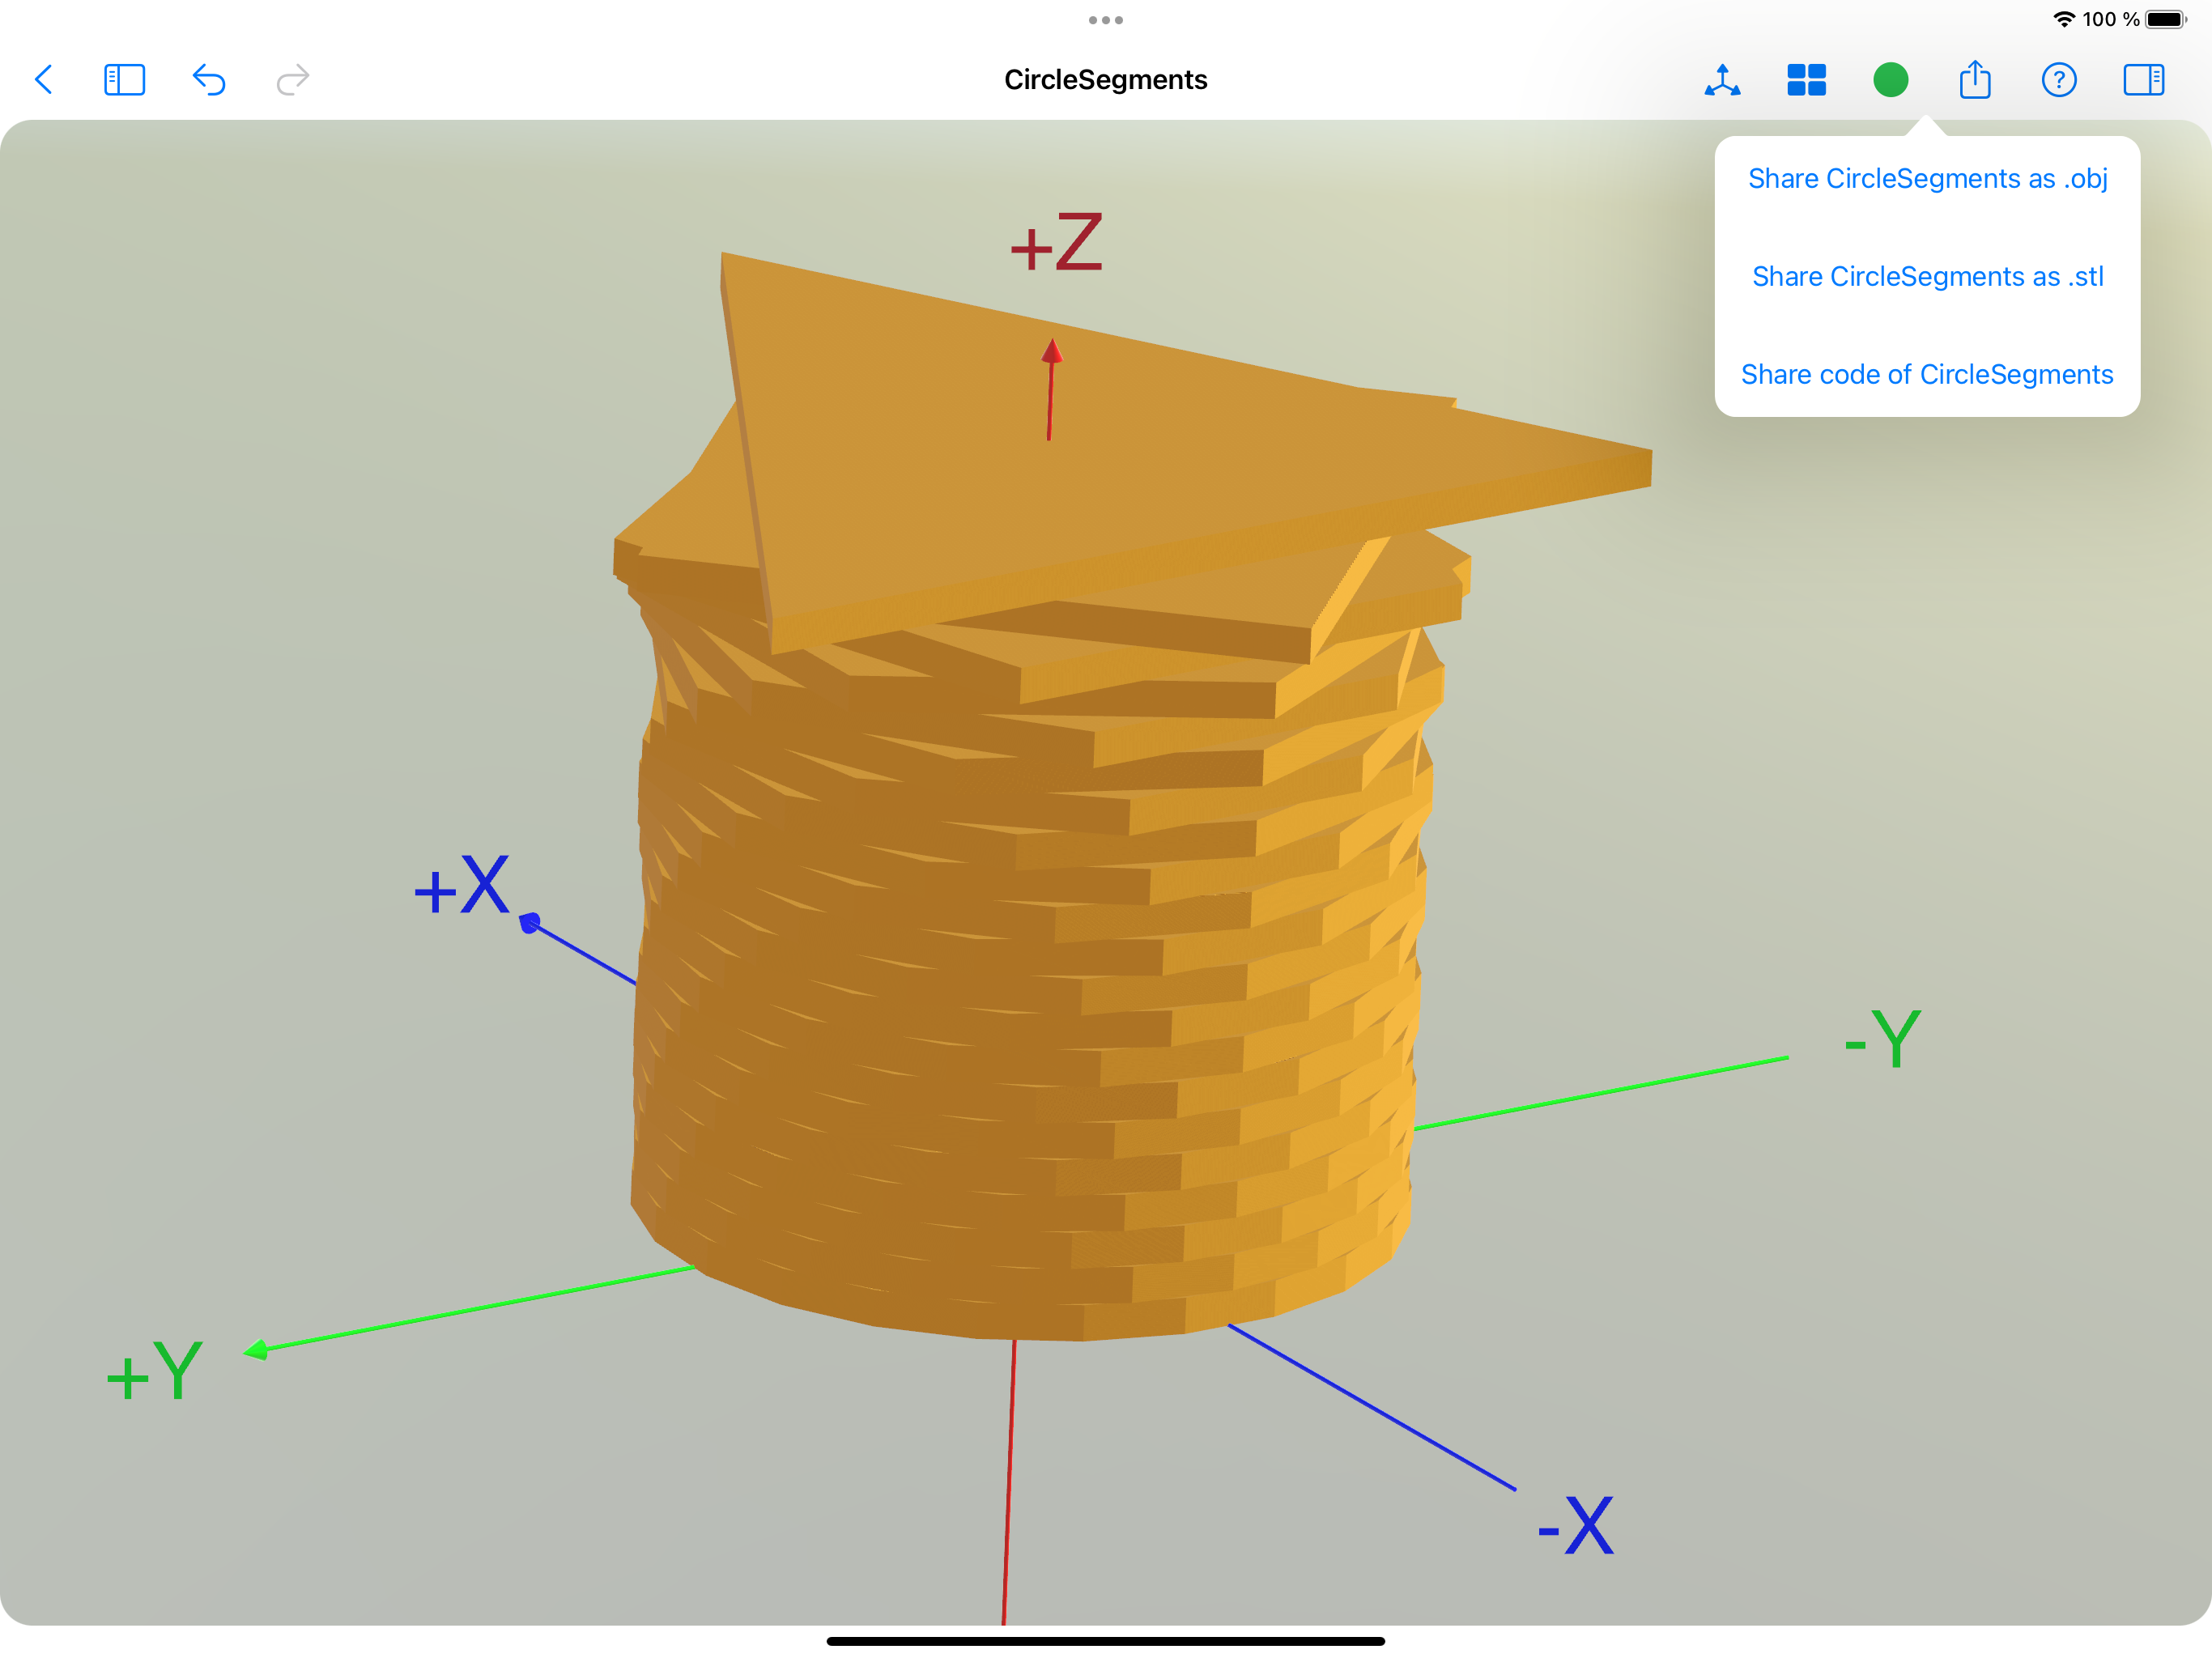
Task: Click the undo arrow
Action: point(208,79)
